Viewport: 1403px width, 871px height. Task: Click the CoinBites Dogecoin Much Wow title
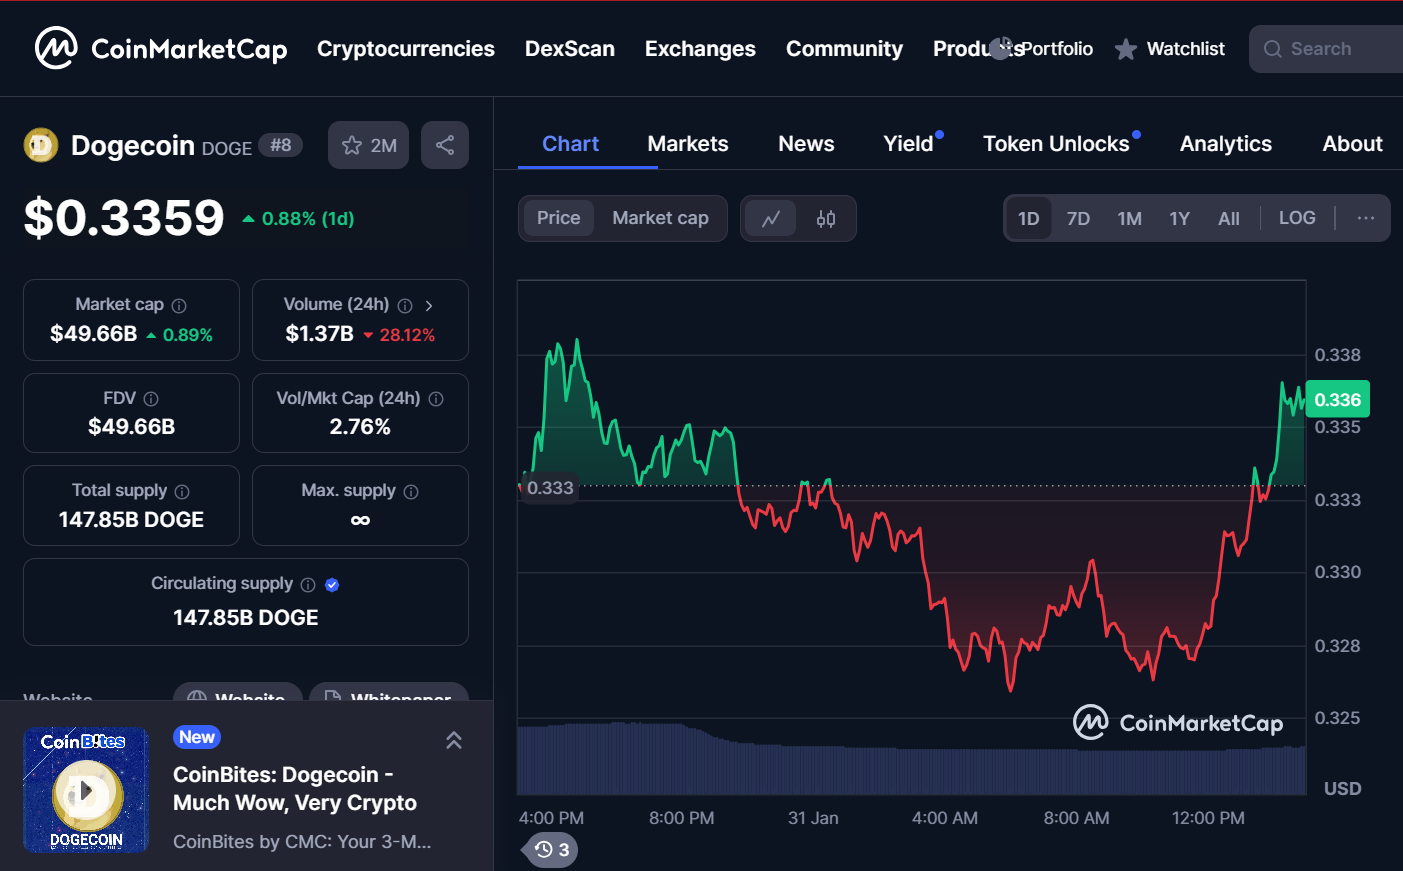pyautogui.click(x=295, y=789)
